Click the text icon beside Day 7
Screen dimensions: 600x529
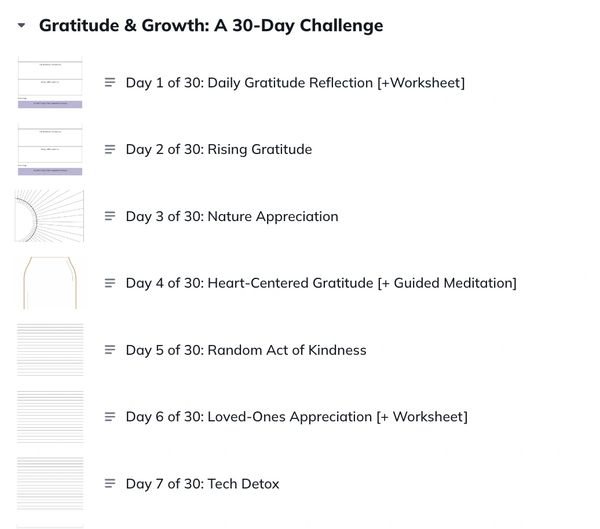111,484
